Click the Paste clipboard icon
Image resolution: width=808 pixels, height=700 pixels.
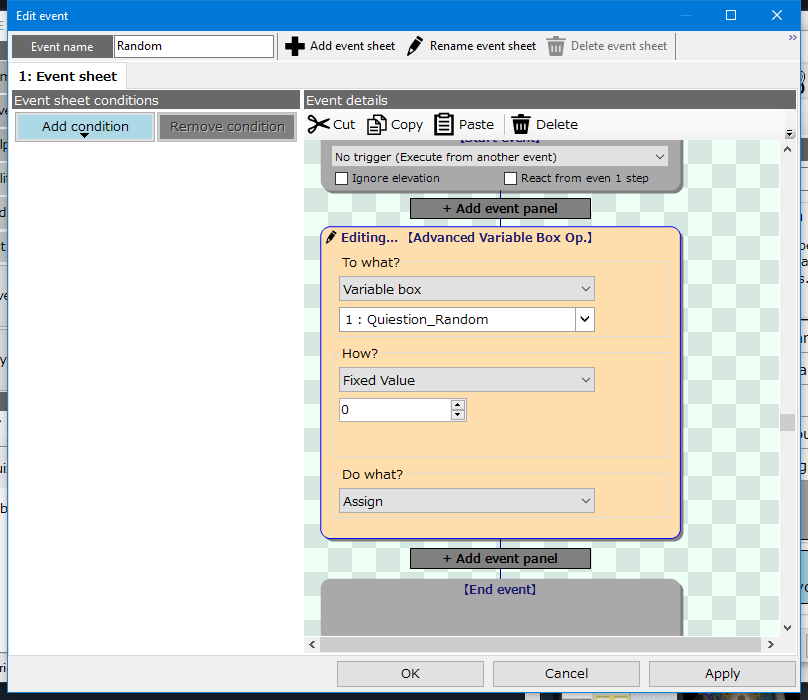pos(444,124)
